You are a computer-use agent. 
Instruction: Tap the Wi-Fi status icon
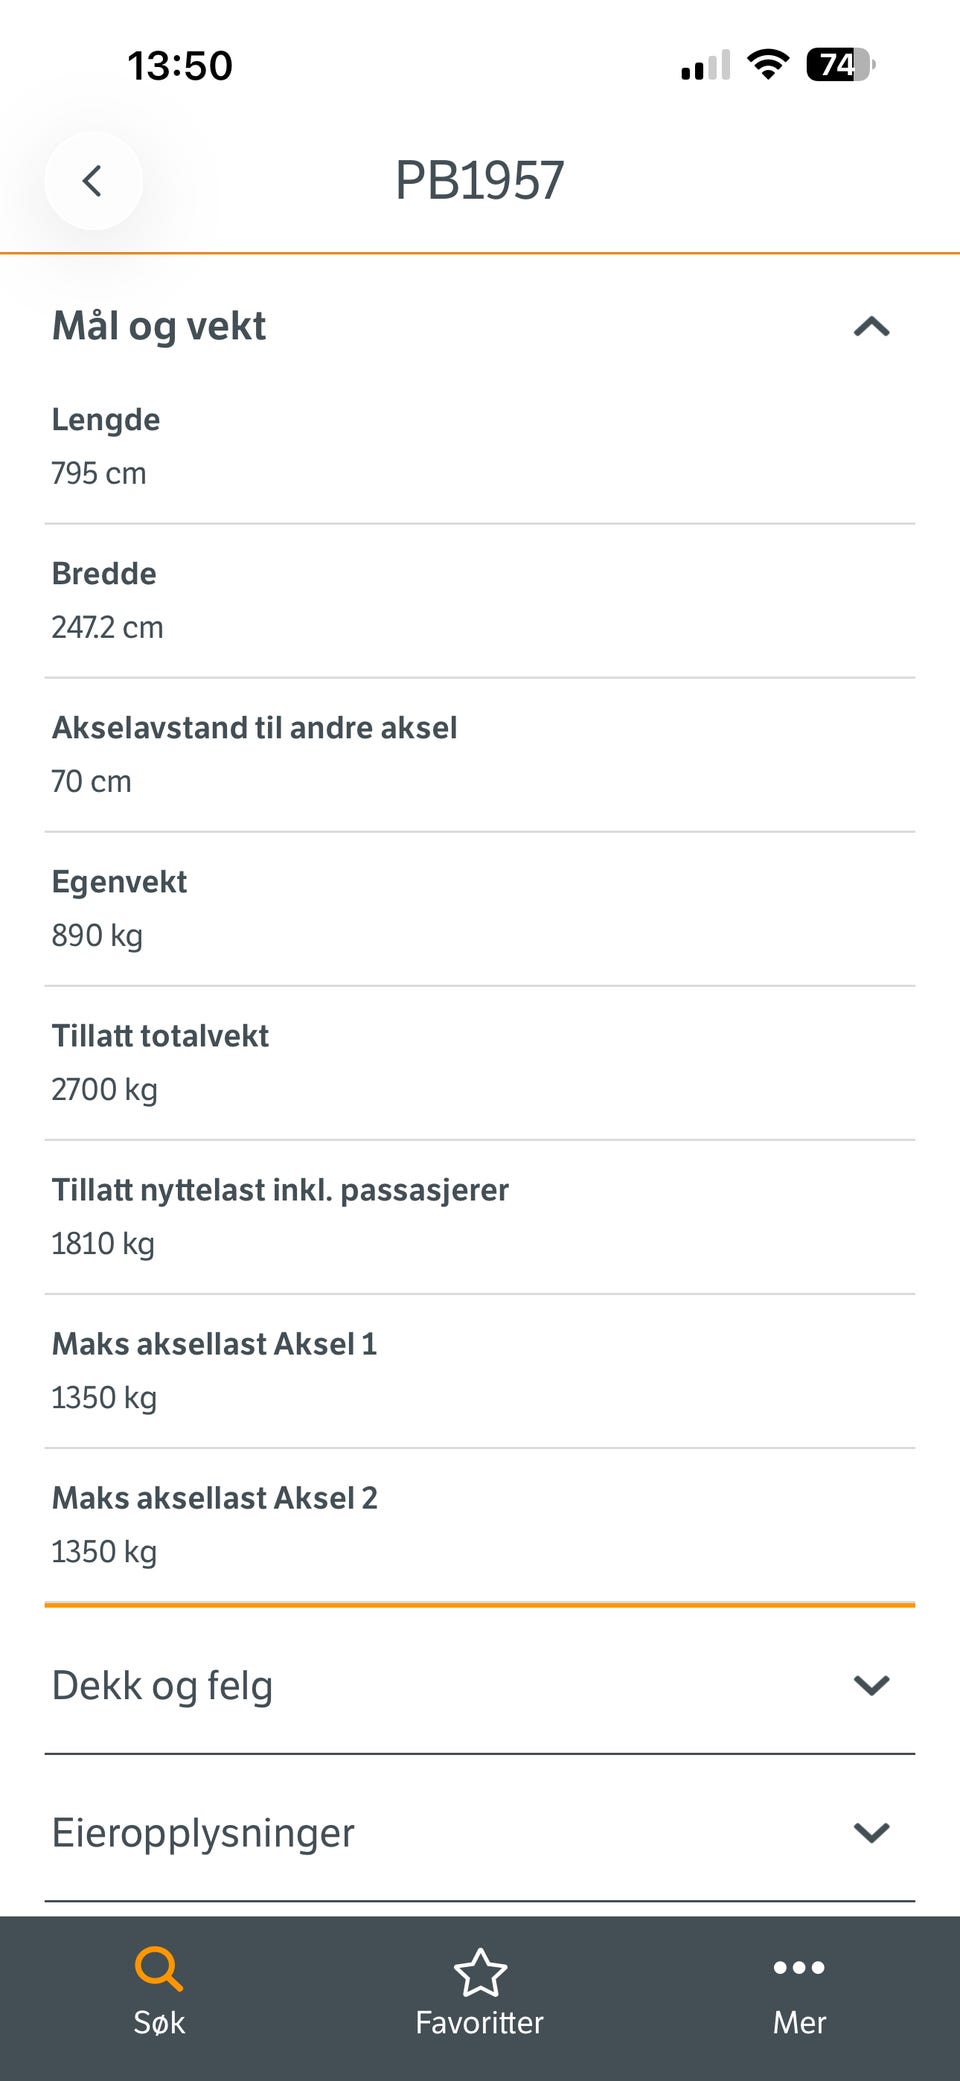coord(768,65)
